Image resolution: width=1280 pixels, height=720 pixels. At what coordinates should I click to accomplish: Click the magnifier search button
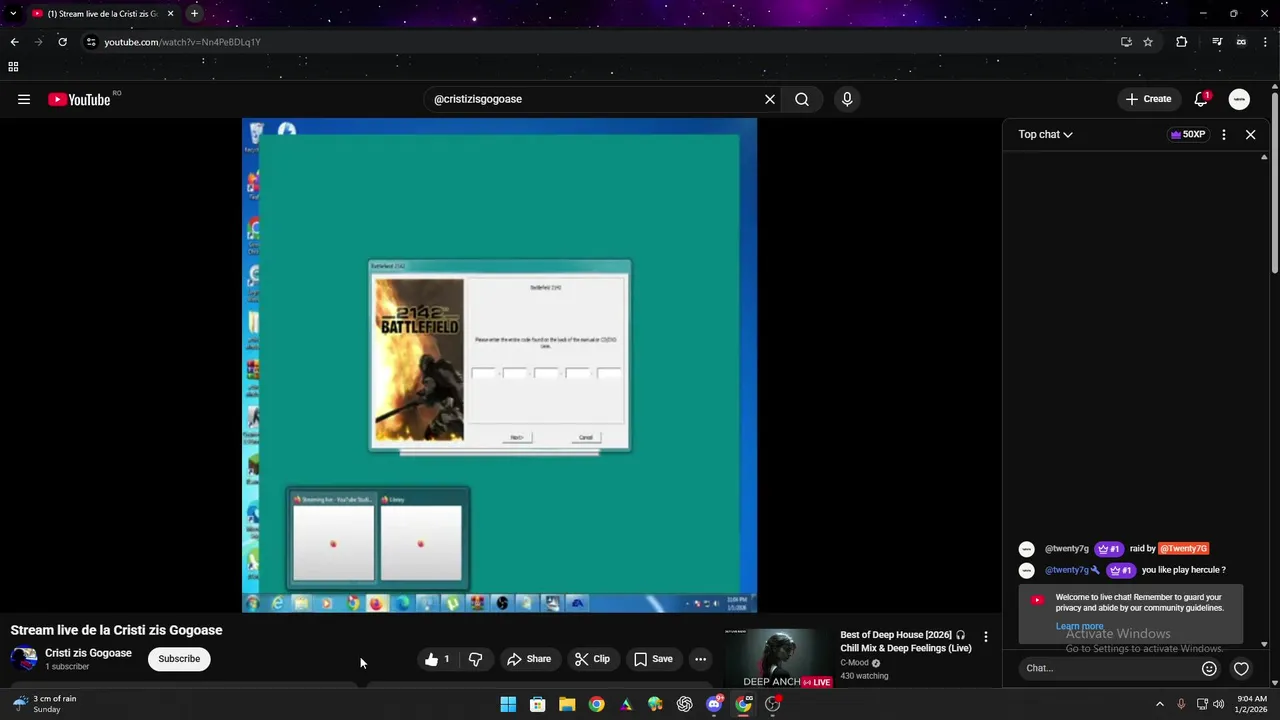(x=802, y=99)
